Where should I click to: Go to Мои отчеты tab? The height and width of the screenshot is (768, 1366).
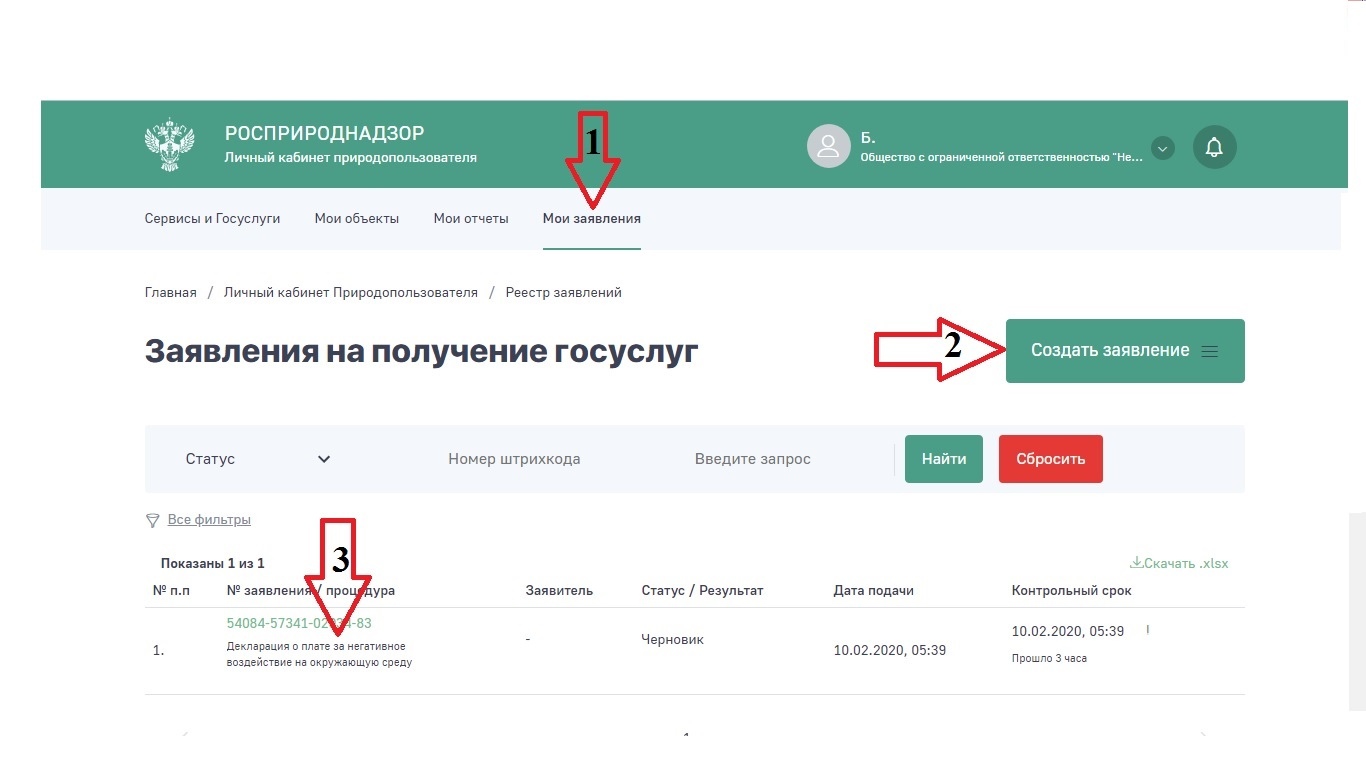coord(471,218)
